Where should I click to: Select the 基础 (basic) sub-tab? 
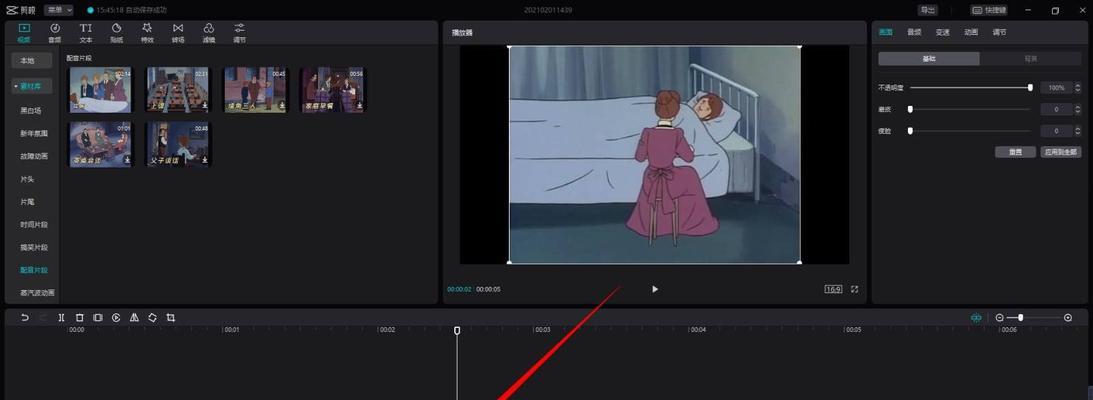[928, 59]
